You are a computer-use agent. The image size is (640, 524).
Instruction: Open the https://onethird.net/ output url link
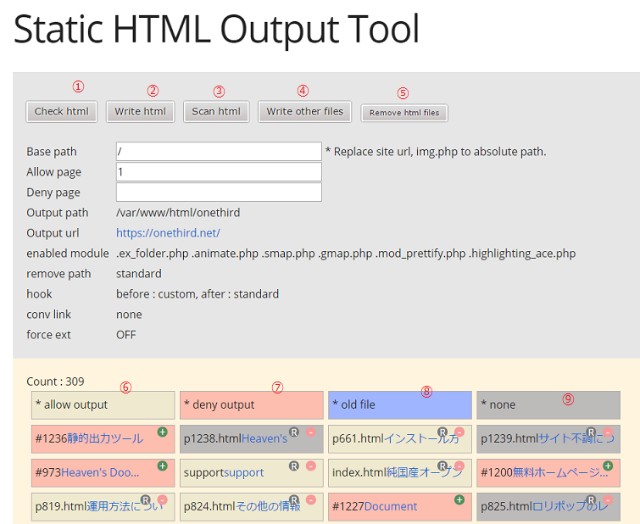(x=168, y=233)
